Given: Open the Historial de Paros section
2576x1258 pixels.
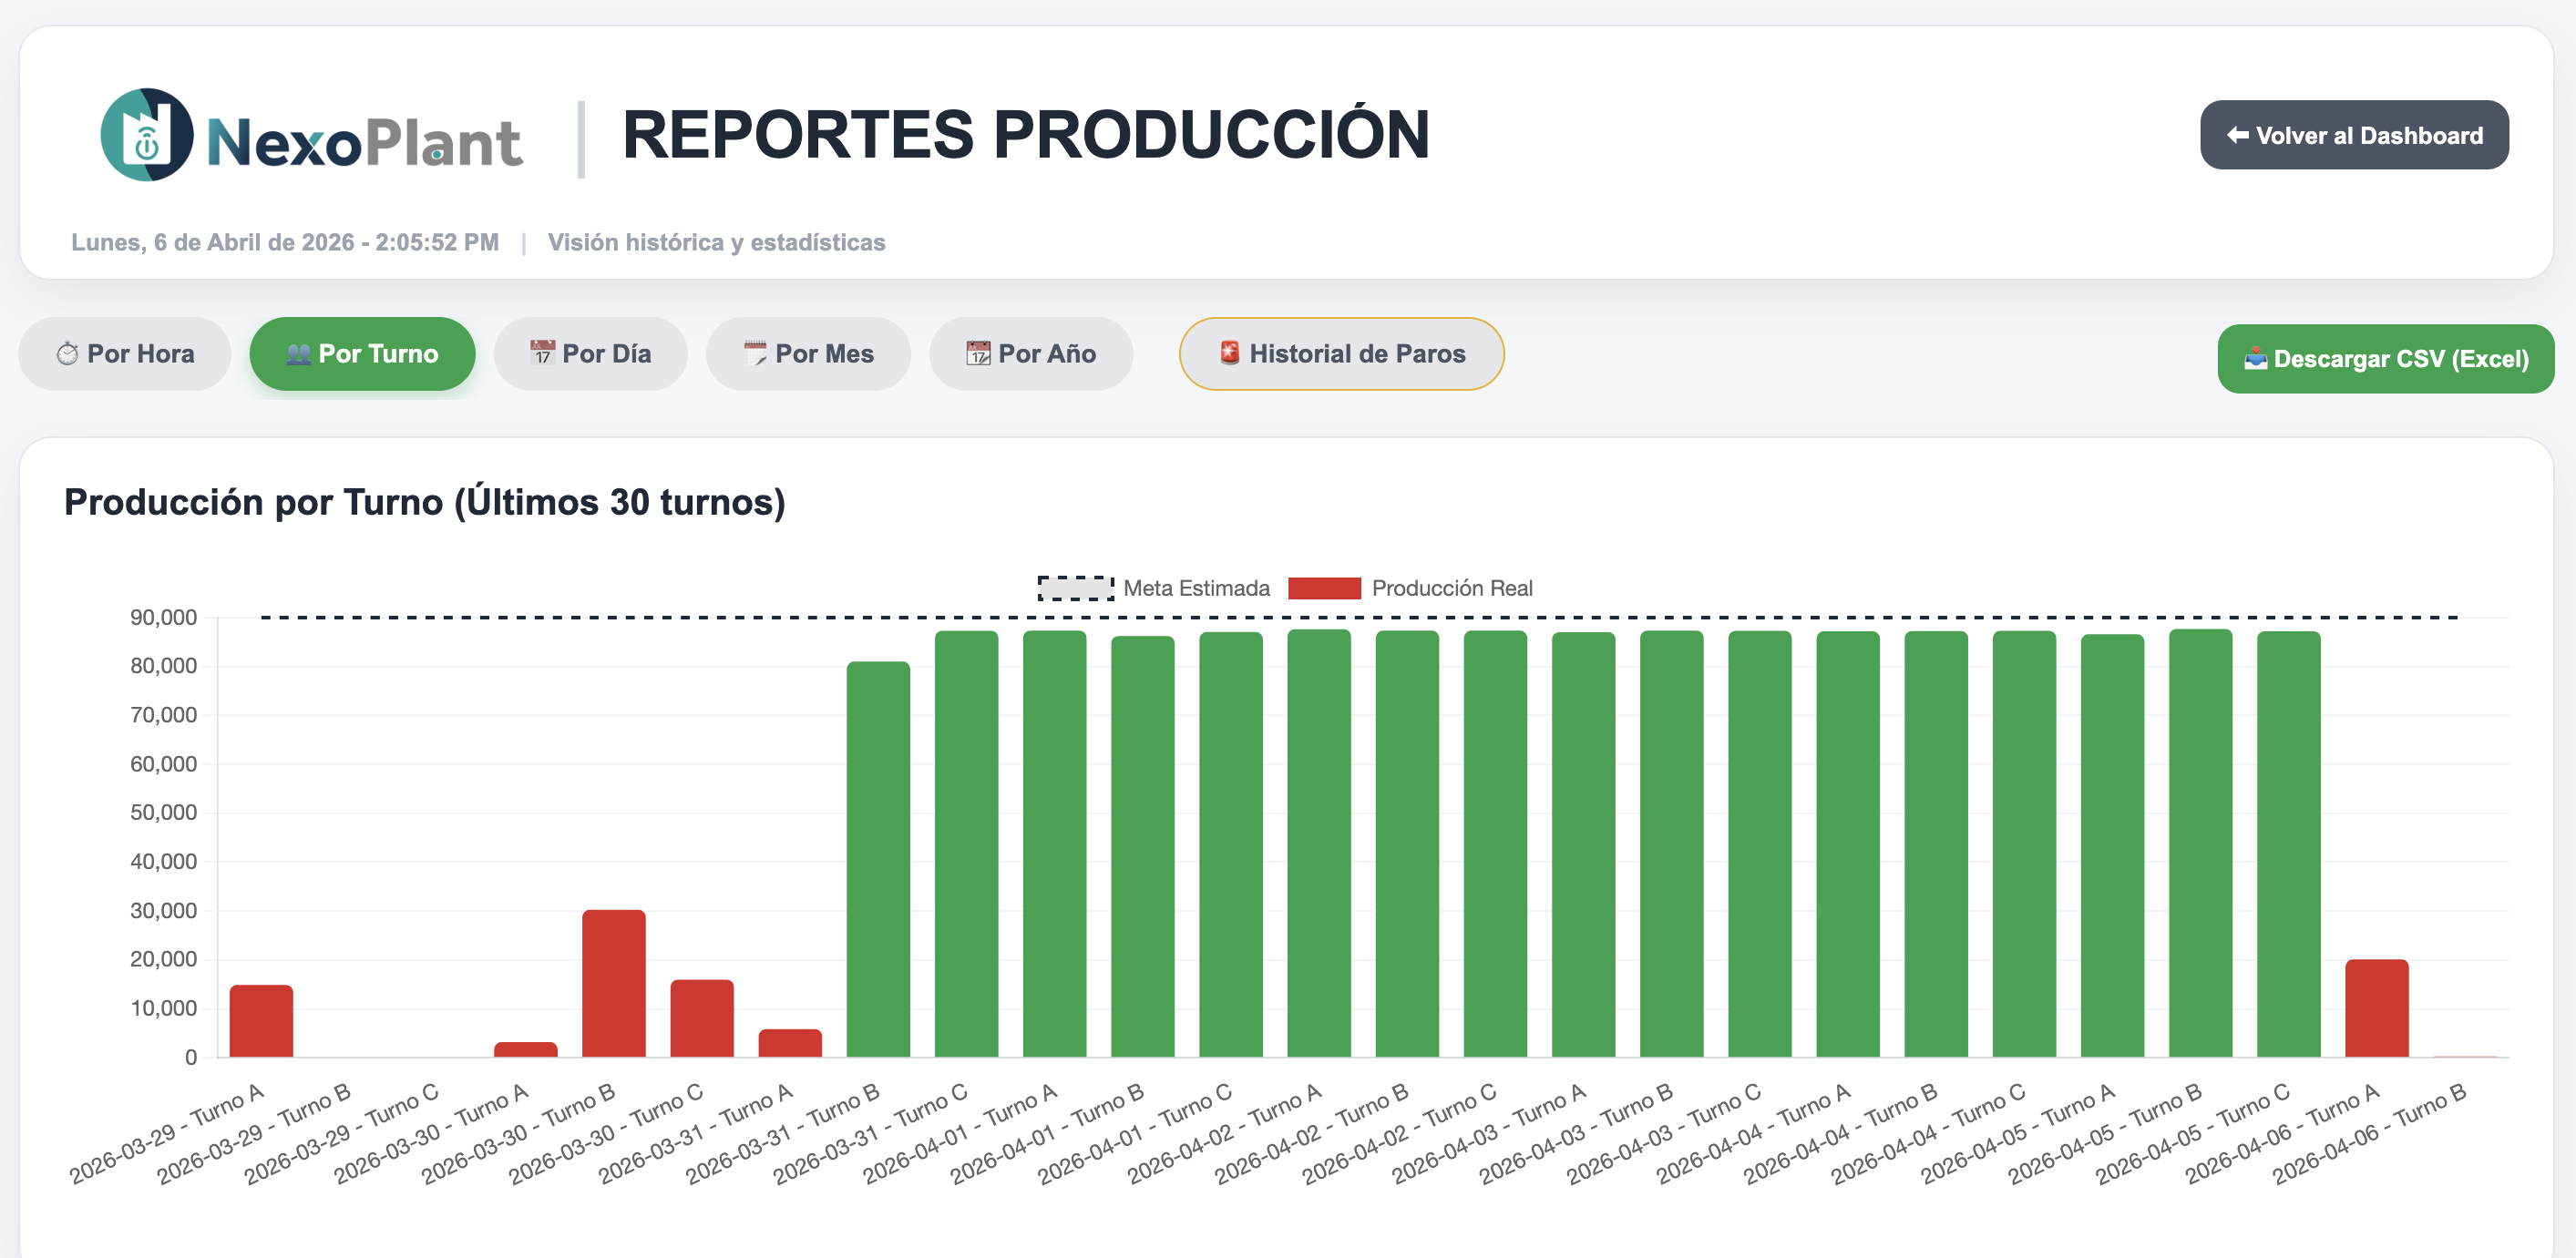Looking at the screenshot, I should click(1341, 353).
